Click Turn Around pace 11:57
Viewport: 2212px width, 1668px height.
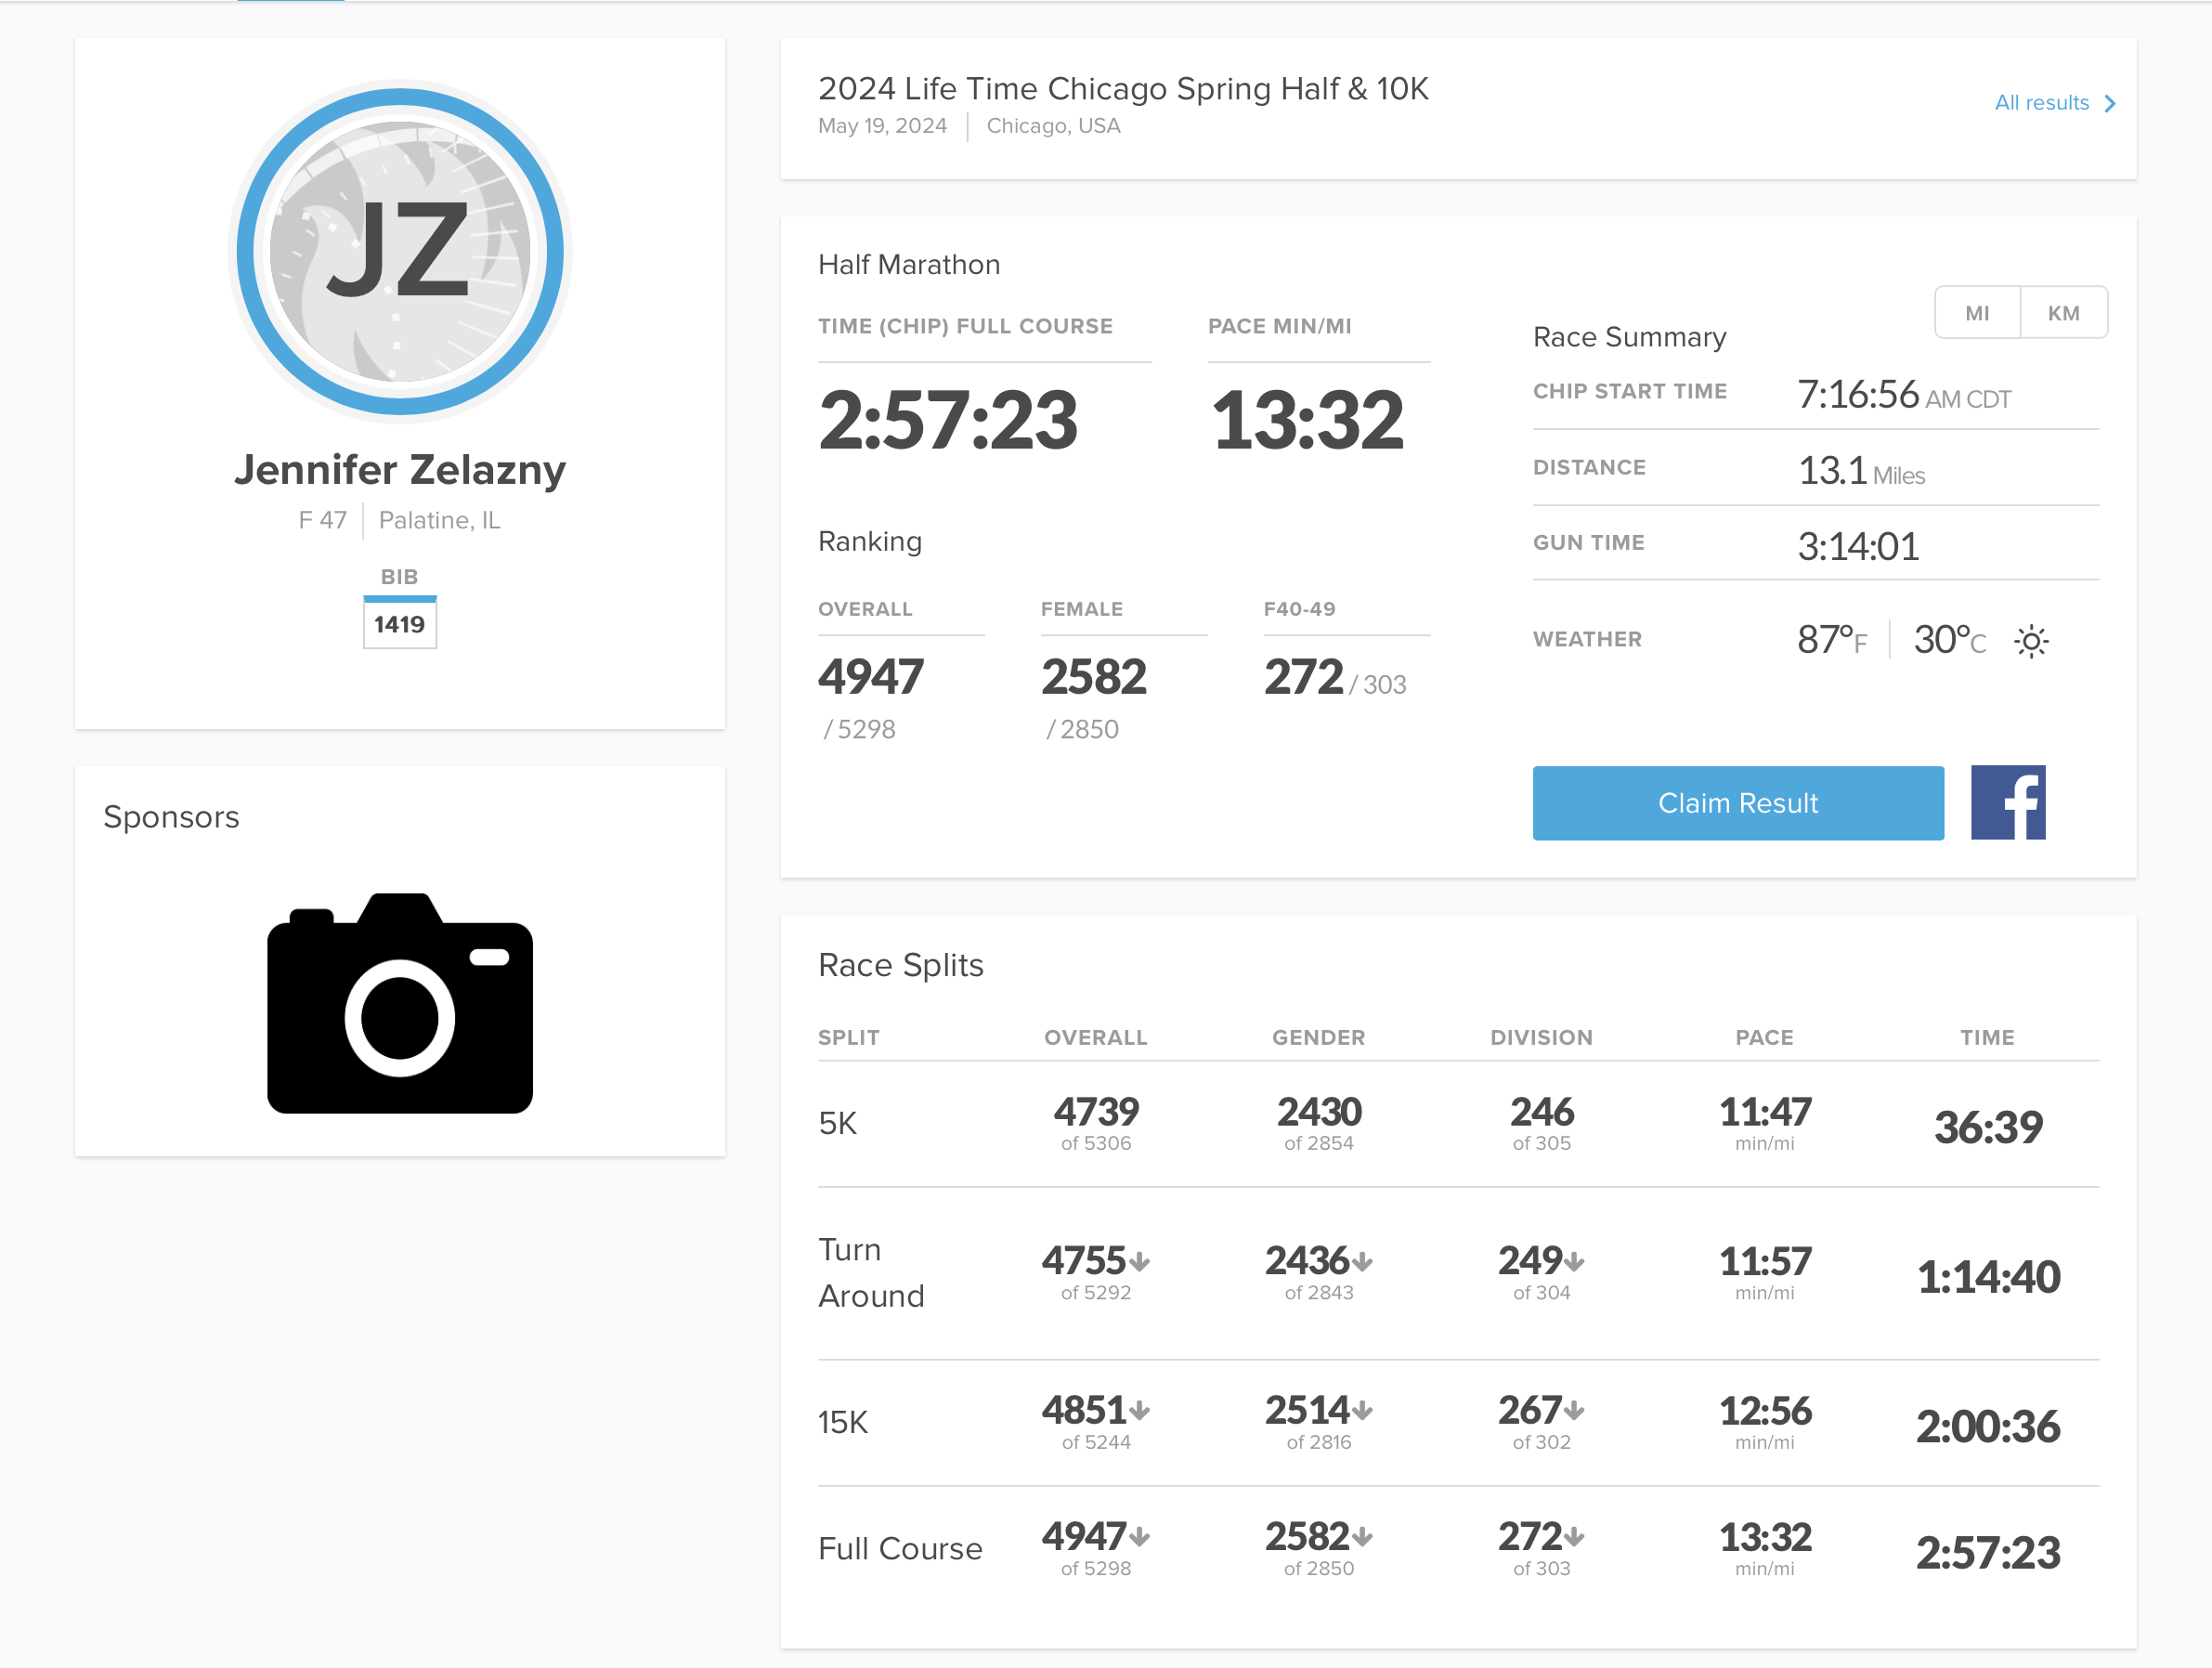[x=1764, y=1261]
